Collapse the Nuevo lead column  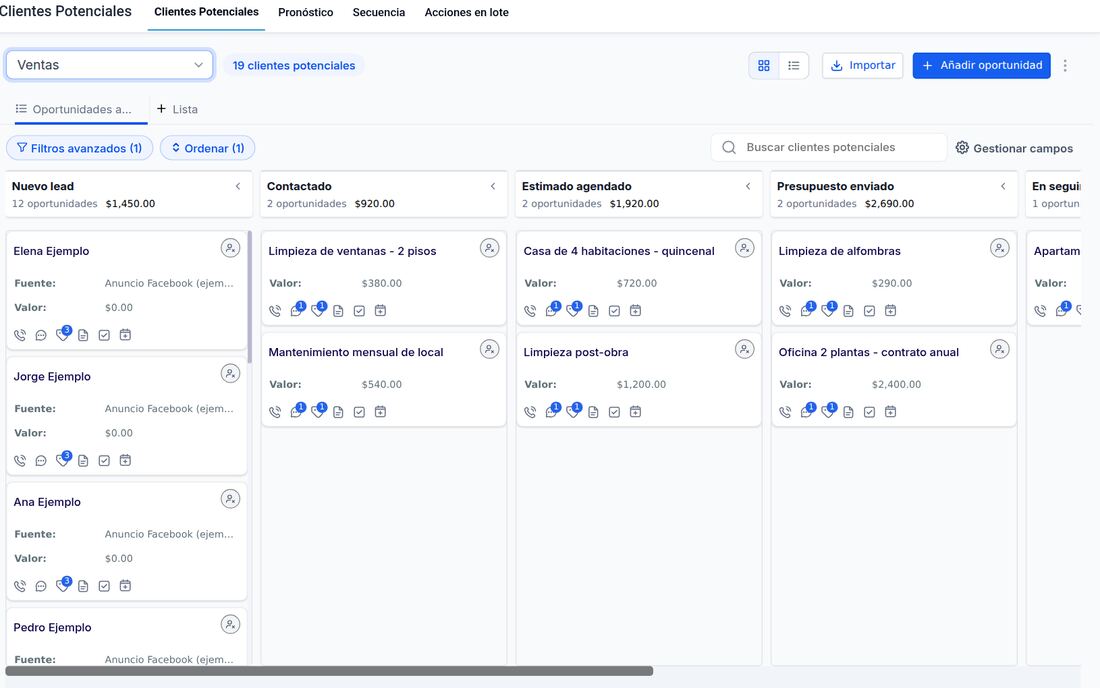coord(238,186)
